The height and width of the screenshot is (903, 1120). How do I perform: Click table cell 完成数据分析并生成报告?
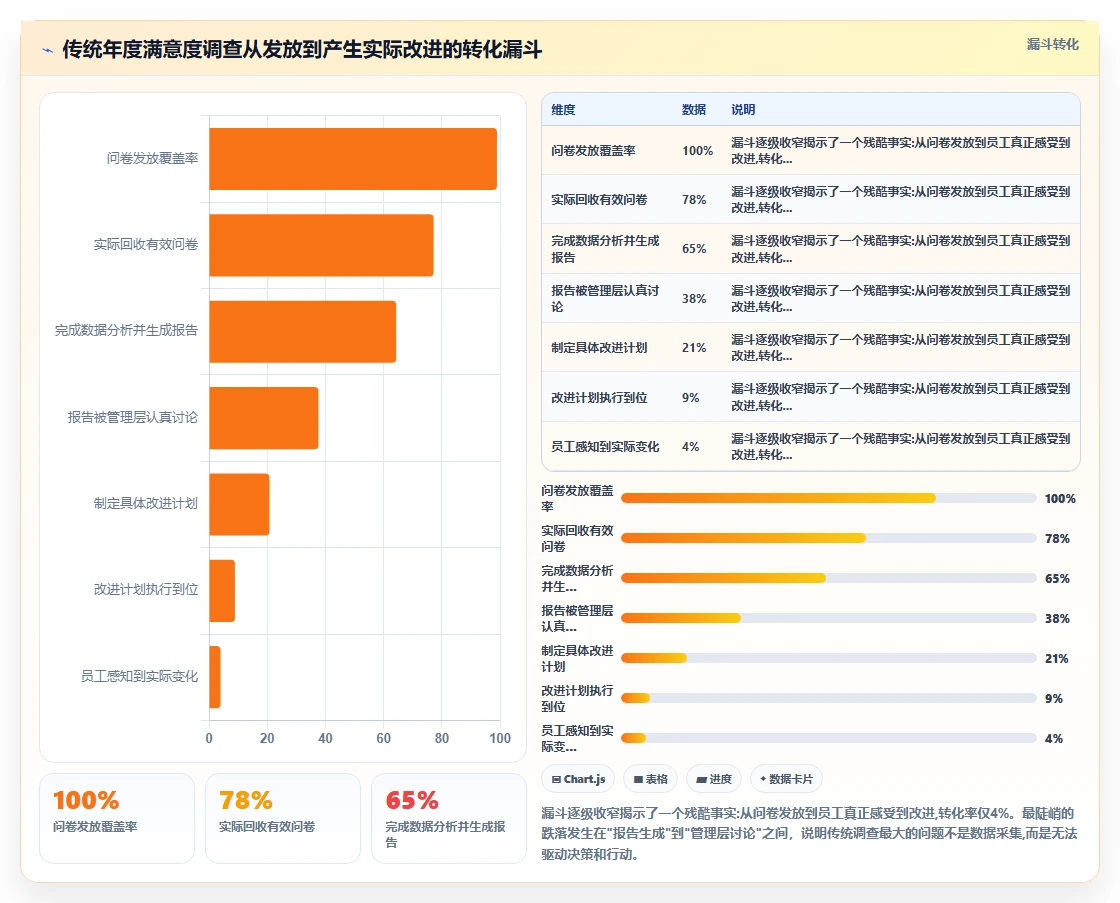[x=605, y=249]
